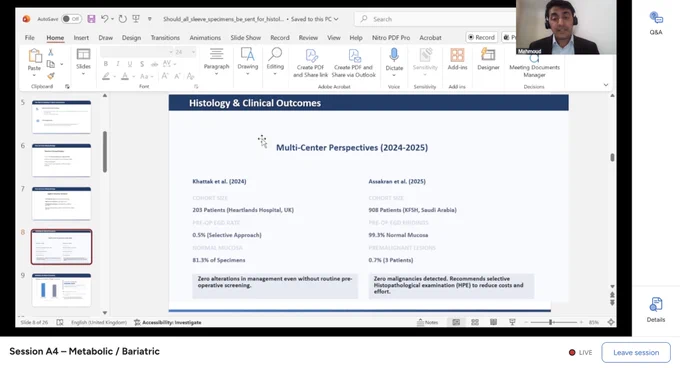Image resolution: width=680 pixels, height=368 pixels.
Task: Click Create PDF and Share via Outlook
Action: tap(353, 63)
